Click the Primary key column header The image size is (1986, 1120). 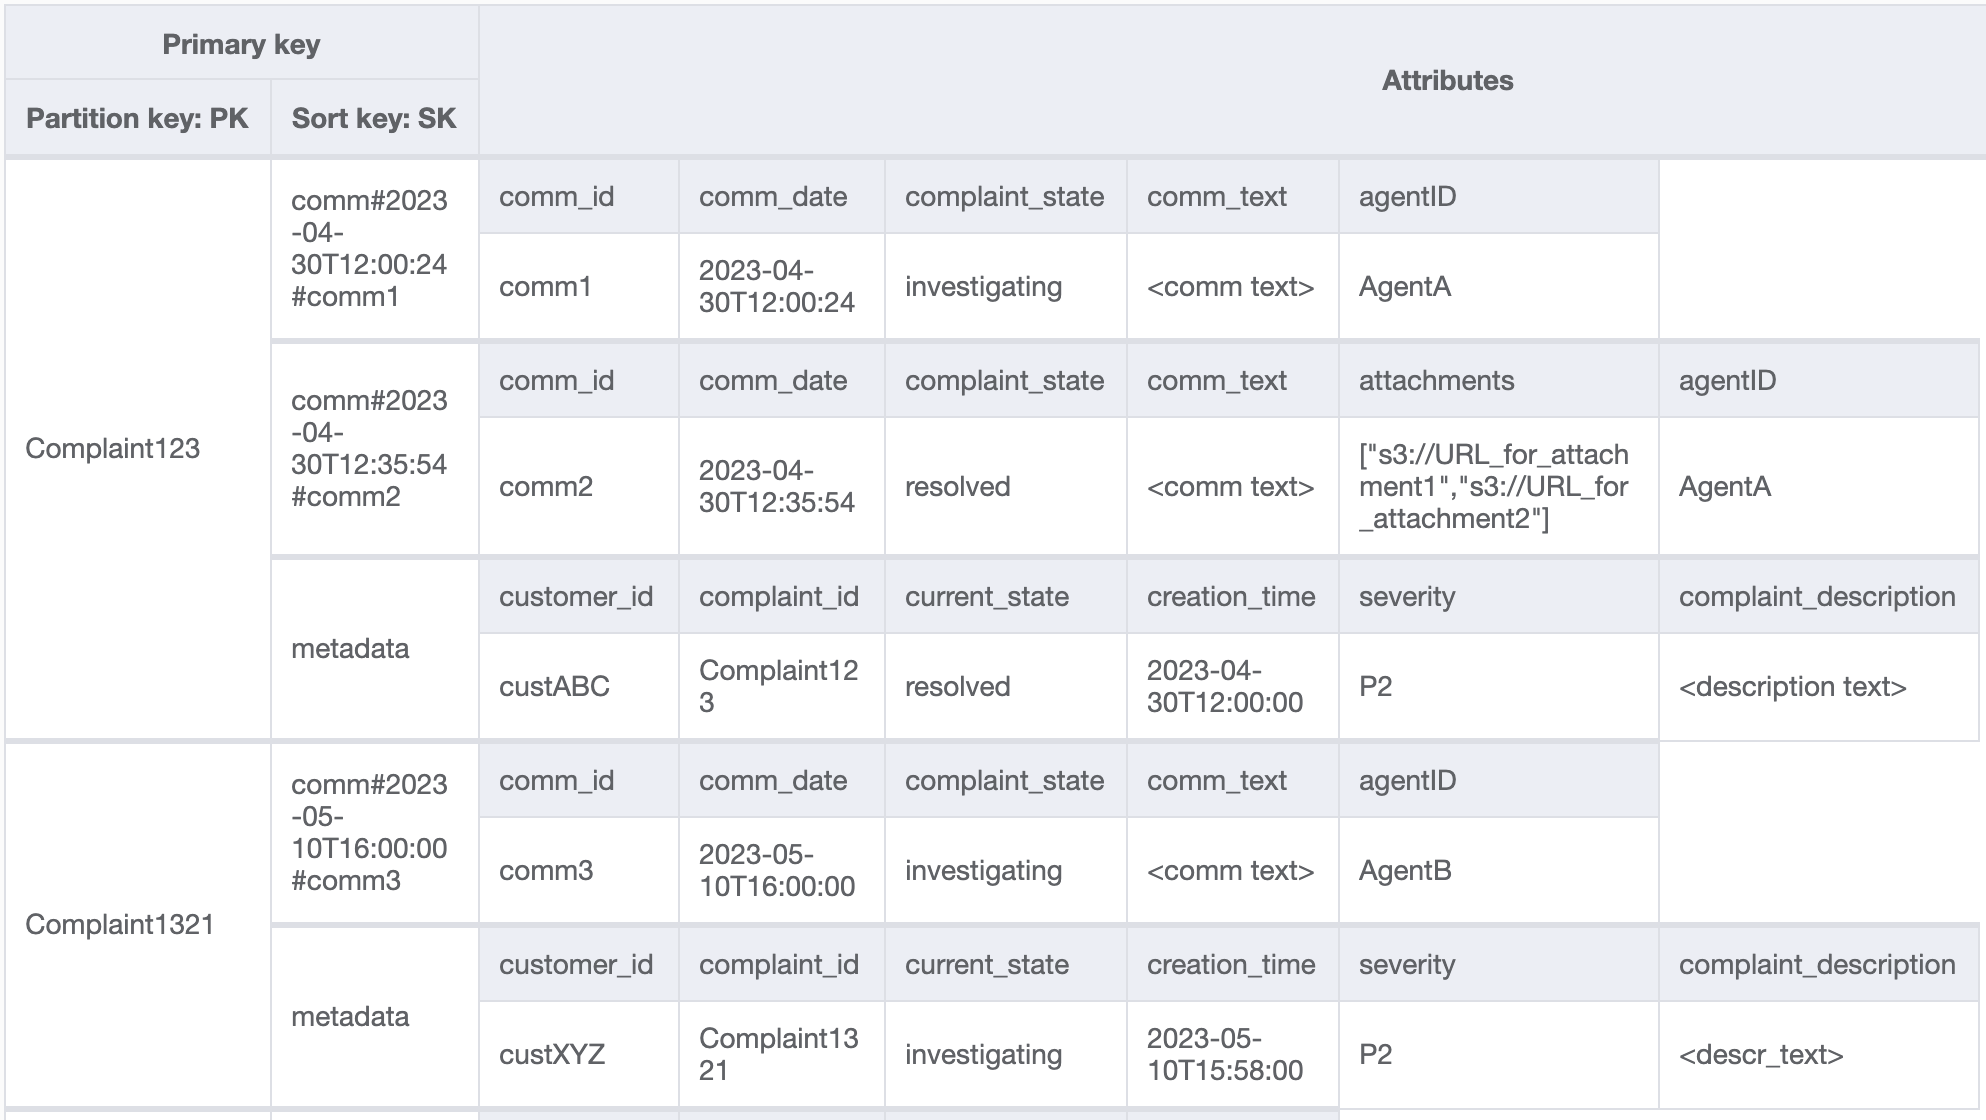pos(239,41)
